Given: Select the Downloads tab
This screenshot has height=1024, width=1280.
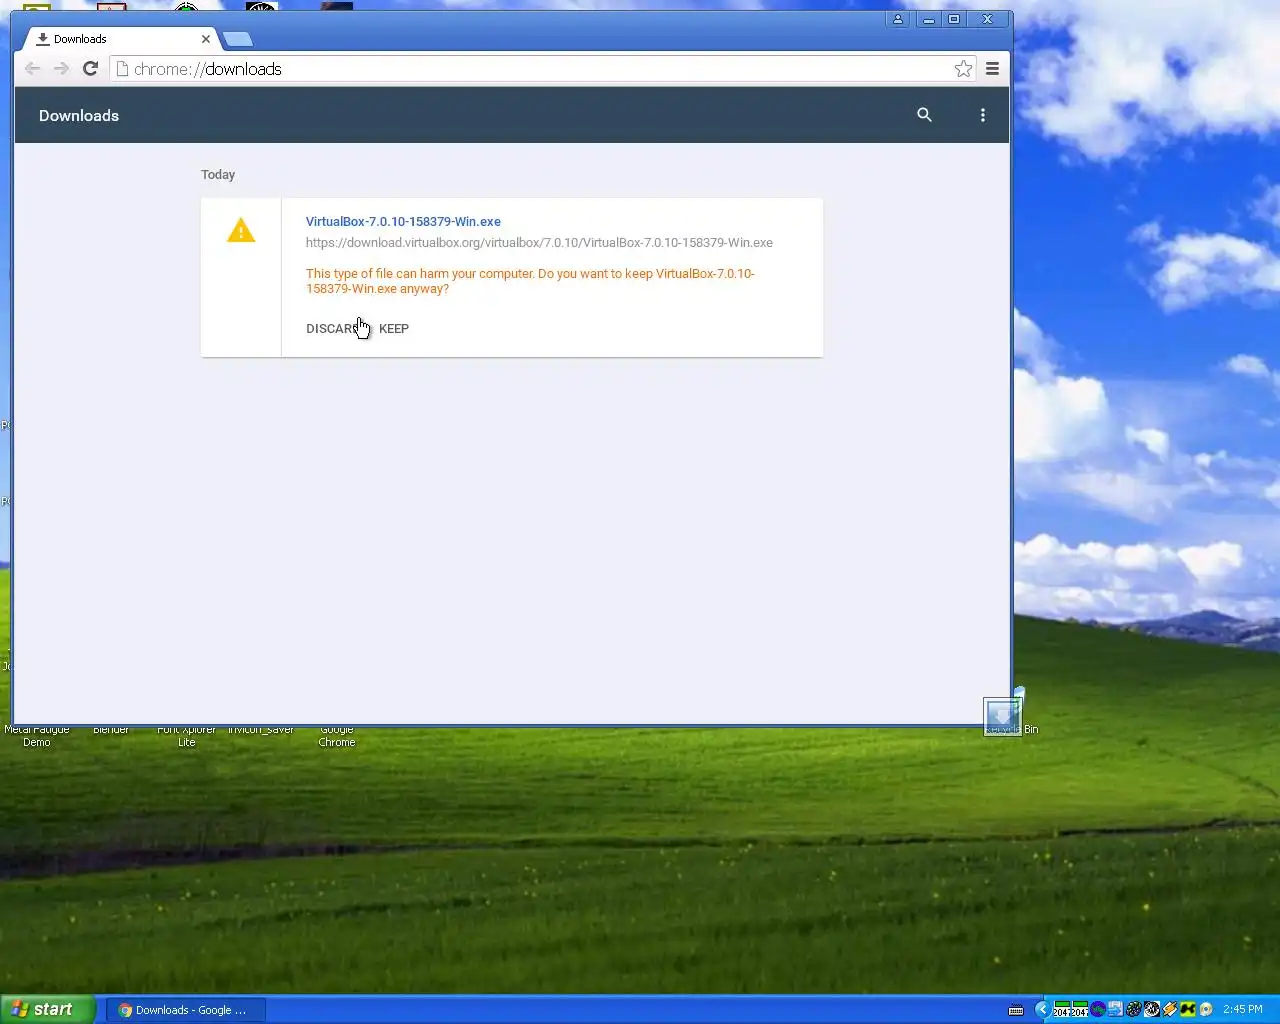Looking at the screenshot, I should click(x=120, y=39).
